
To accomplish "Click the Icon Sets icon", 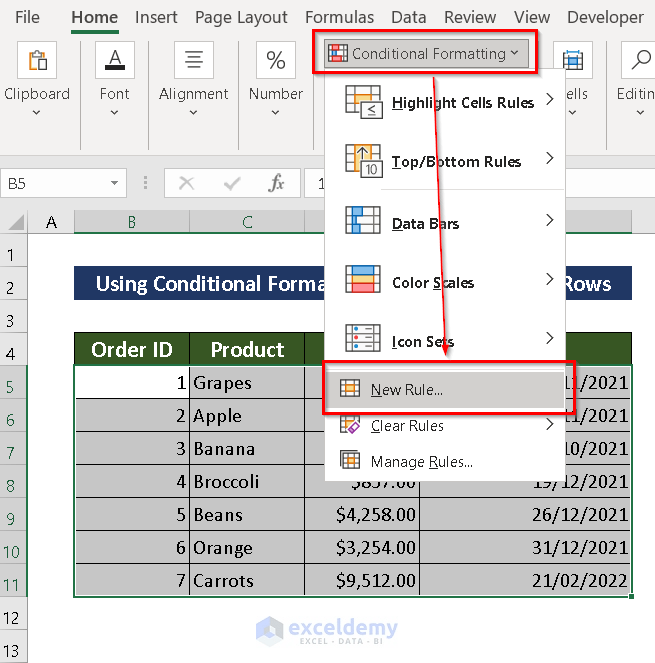I will 363,338.
